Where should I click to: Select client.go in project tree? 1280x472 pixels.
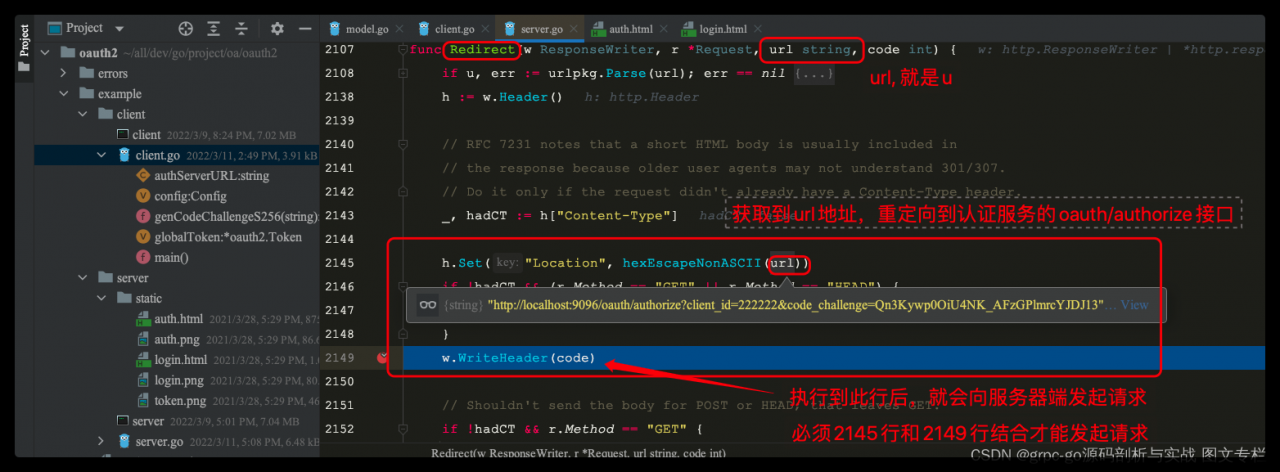[x=158, y=155]
